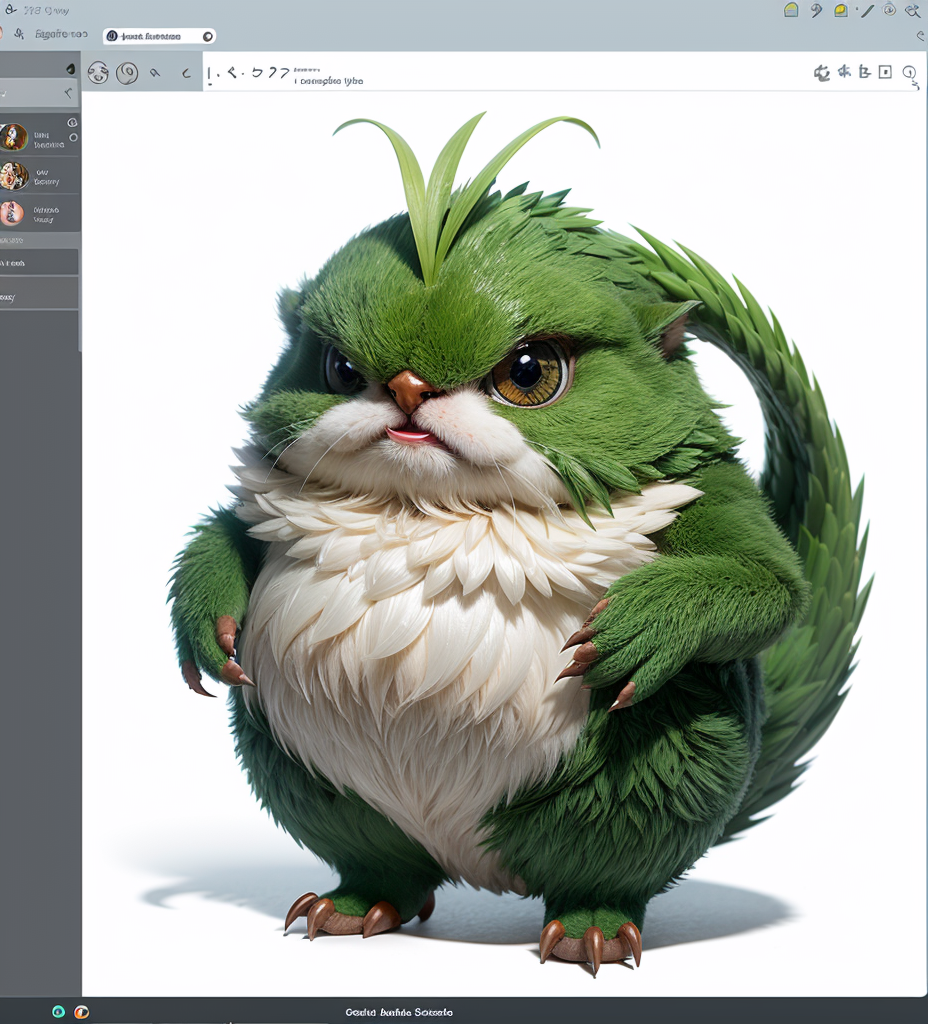Select the third sidebar entry with the pink avatar
This screenshot has height=1024, width=928.
click(x=39, y=214)
